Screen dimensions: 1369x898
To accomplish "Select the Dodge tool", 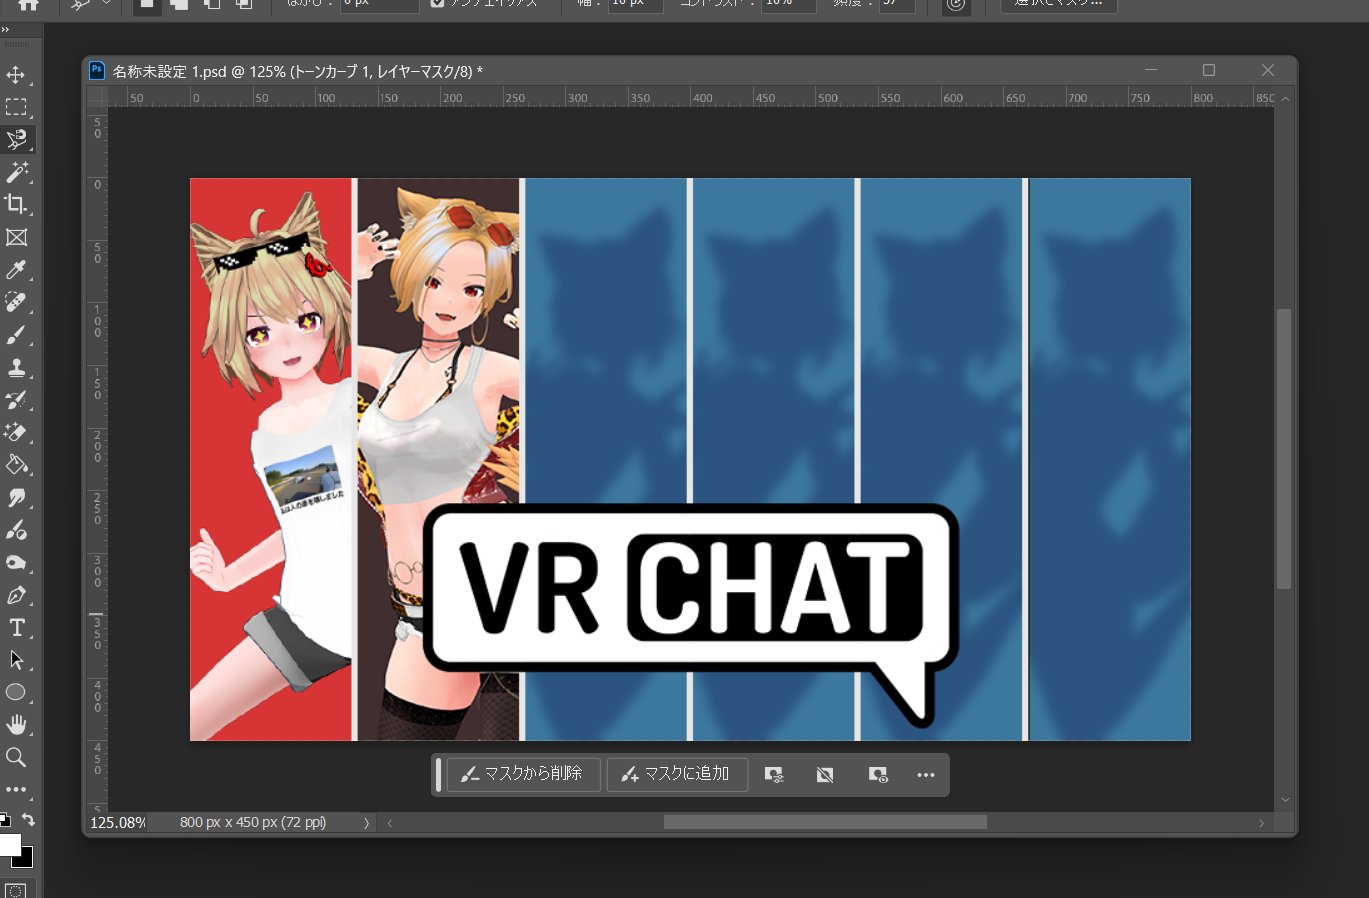I will [16, 530].
